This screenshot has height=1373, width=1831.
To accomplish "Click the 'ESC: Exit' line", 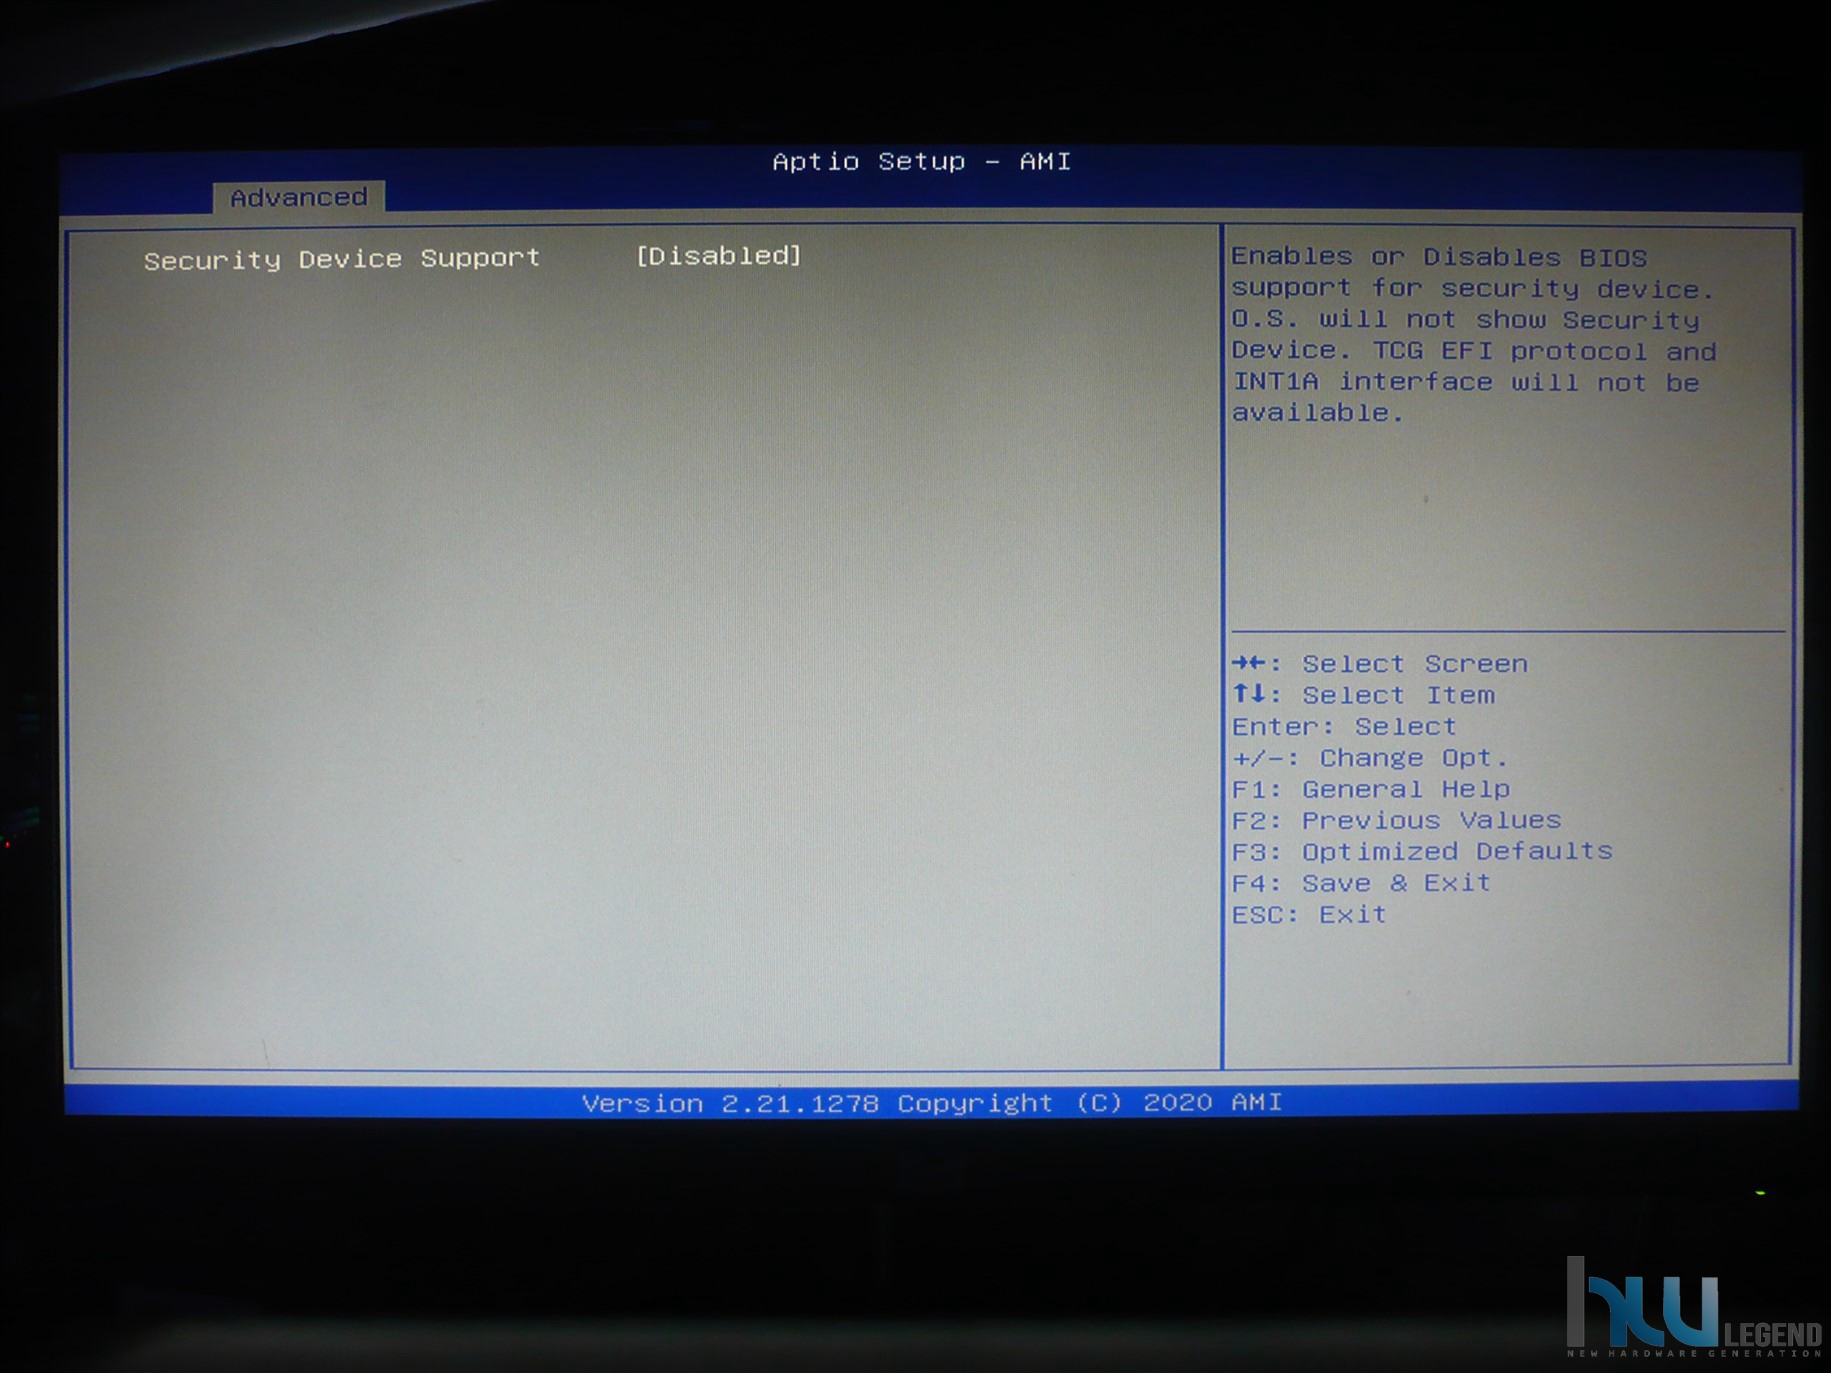I will (1310, 914).
